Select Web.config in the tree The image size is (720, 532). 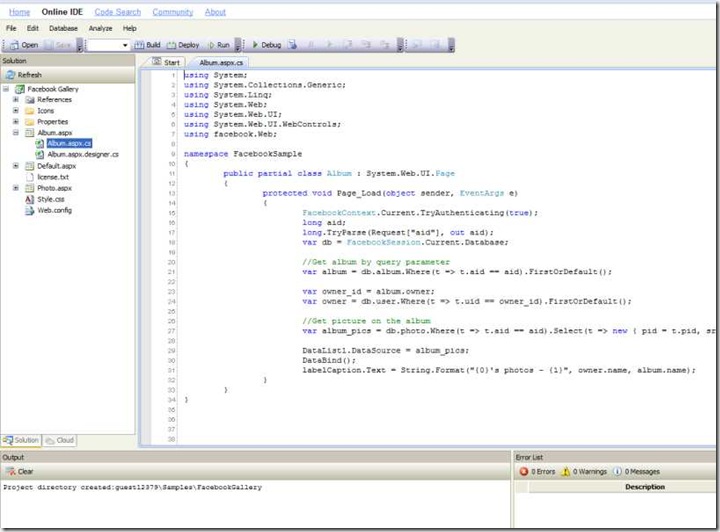pos(55,210)
